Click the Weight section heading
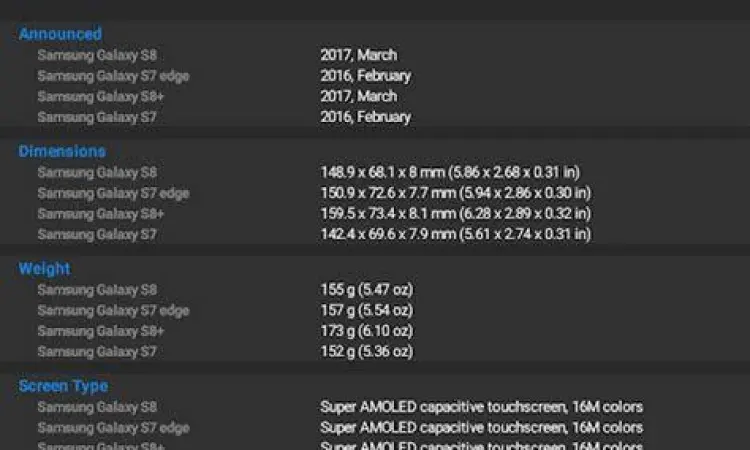The image size is (750, 450). 45,268
